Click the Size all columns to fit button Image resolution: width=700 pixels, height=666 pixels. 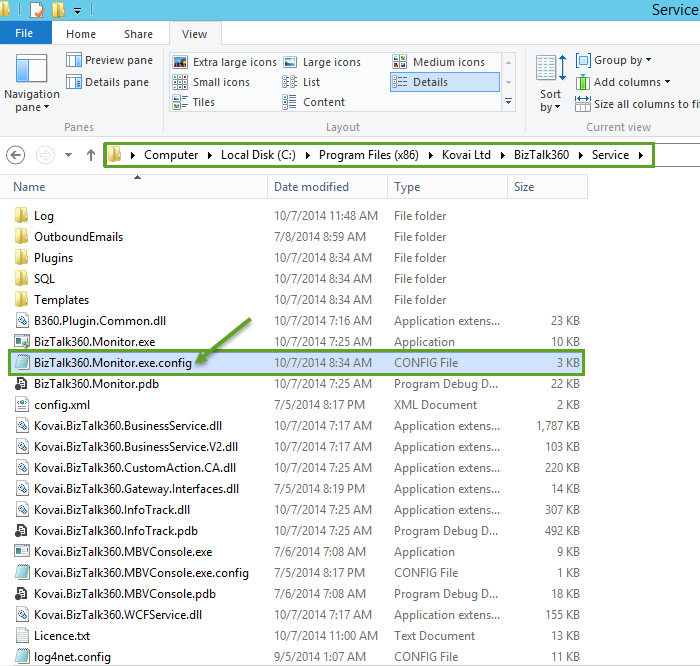point(637,104)
